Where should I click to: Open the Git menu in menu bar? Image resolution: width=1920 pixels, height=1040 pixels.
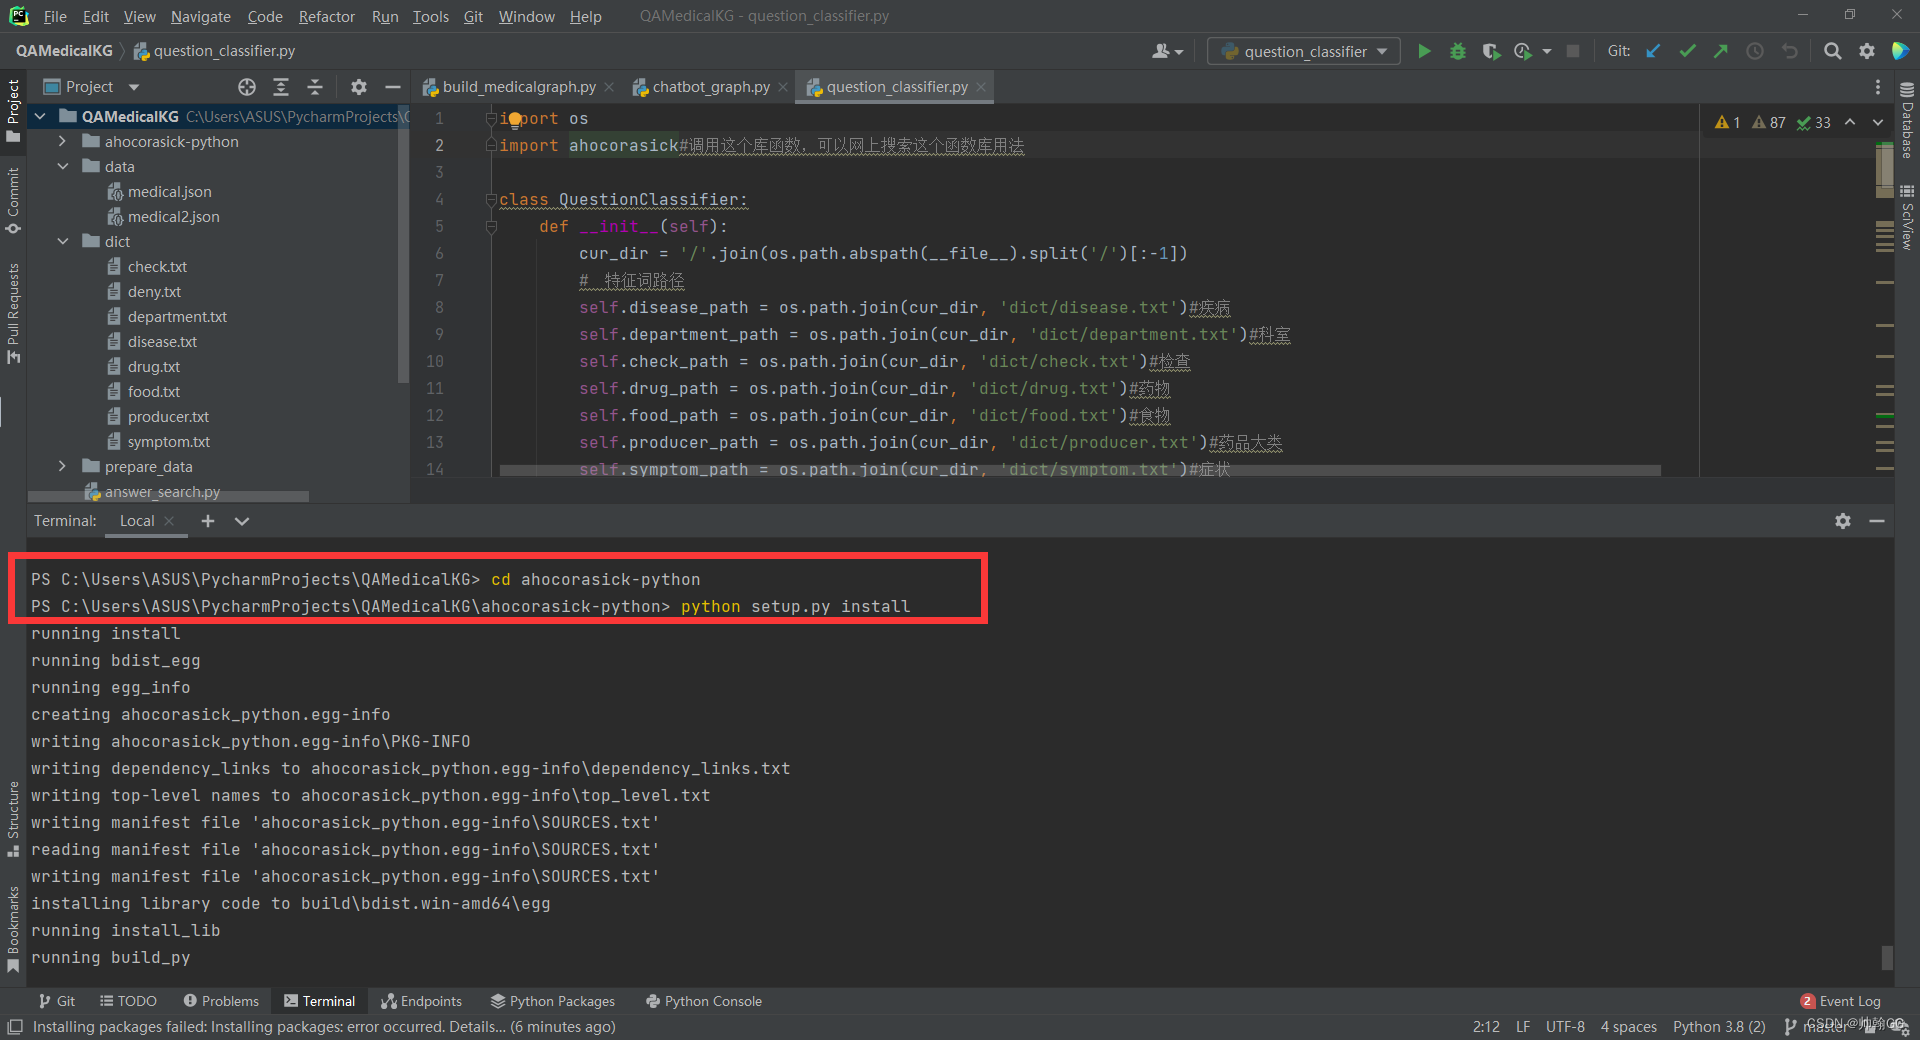tap(472, 16)
